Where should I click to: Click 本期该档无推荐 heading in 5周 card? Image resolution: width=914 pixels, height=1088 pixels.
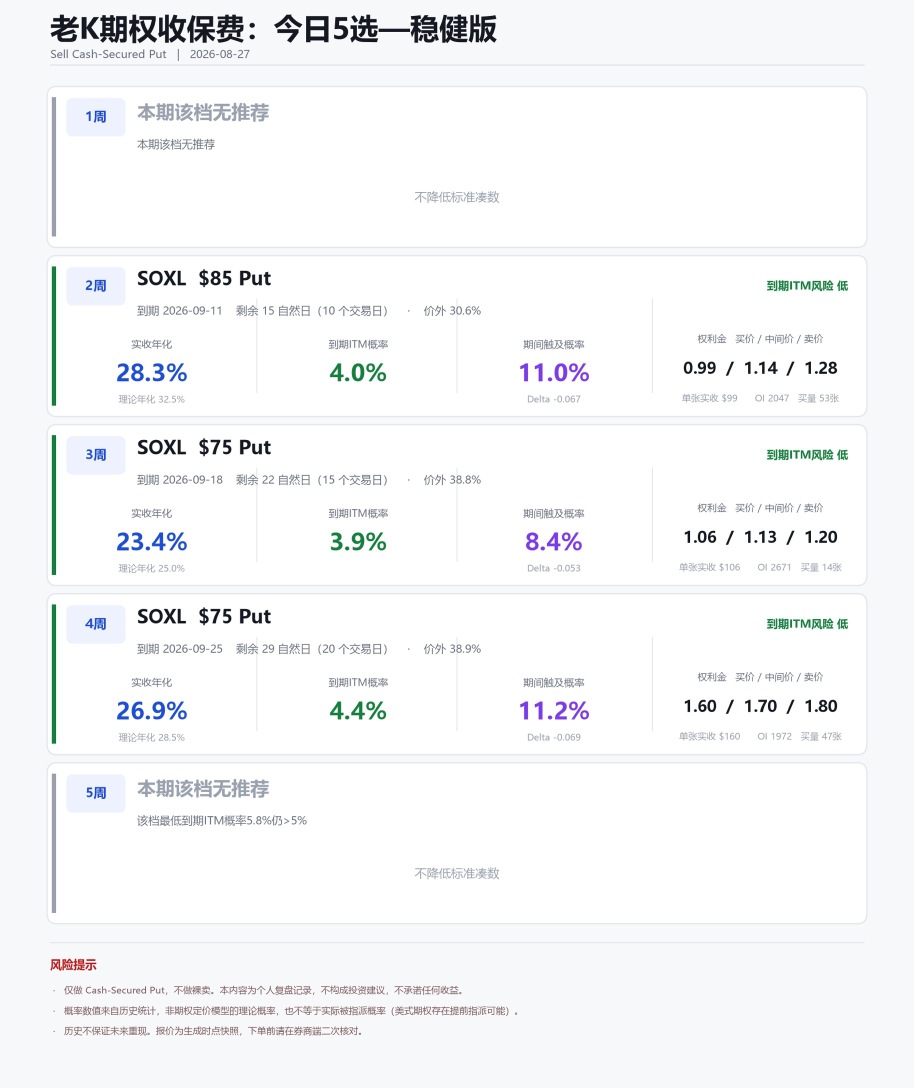tap(203, 789)
